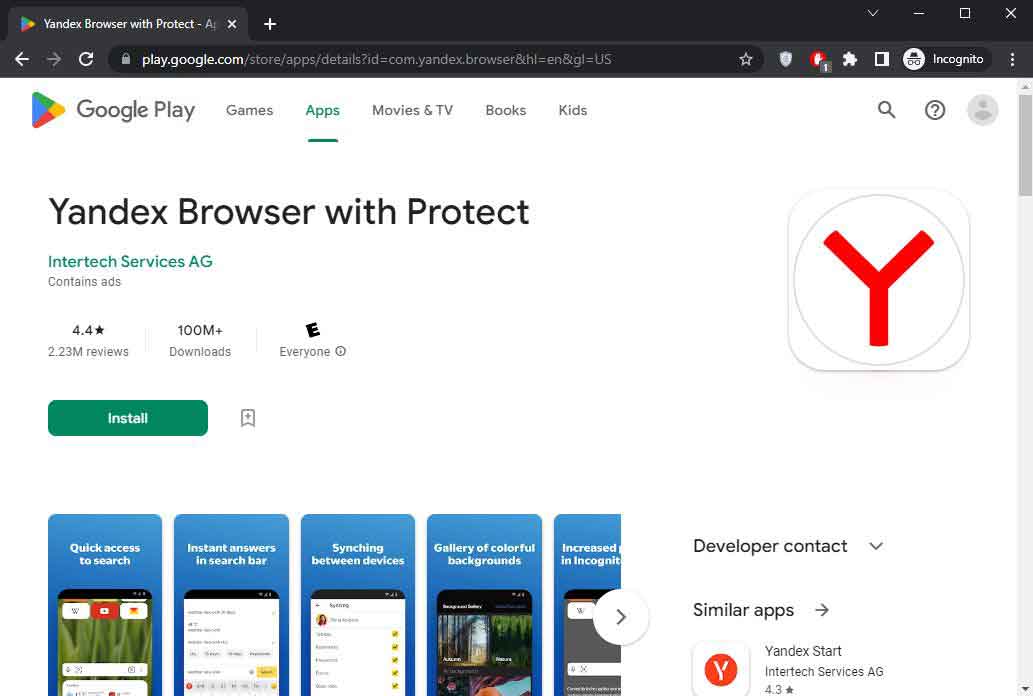This screenshot has height=696, width=1033.
Task: Open Instant answers in search bar screenshot
Action: (x=231, y=605)
